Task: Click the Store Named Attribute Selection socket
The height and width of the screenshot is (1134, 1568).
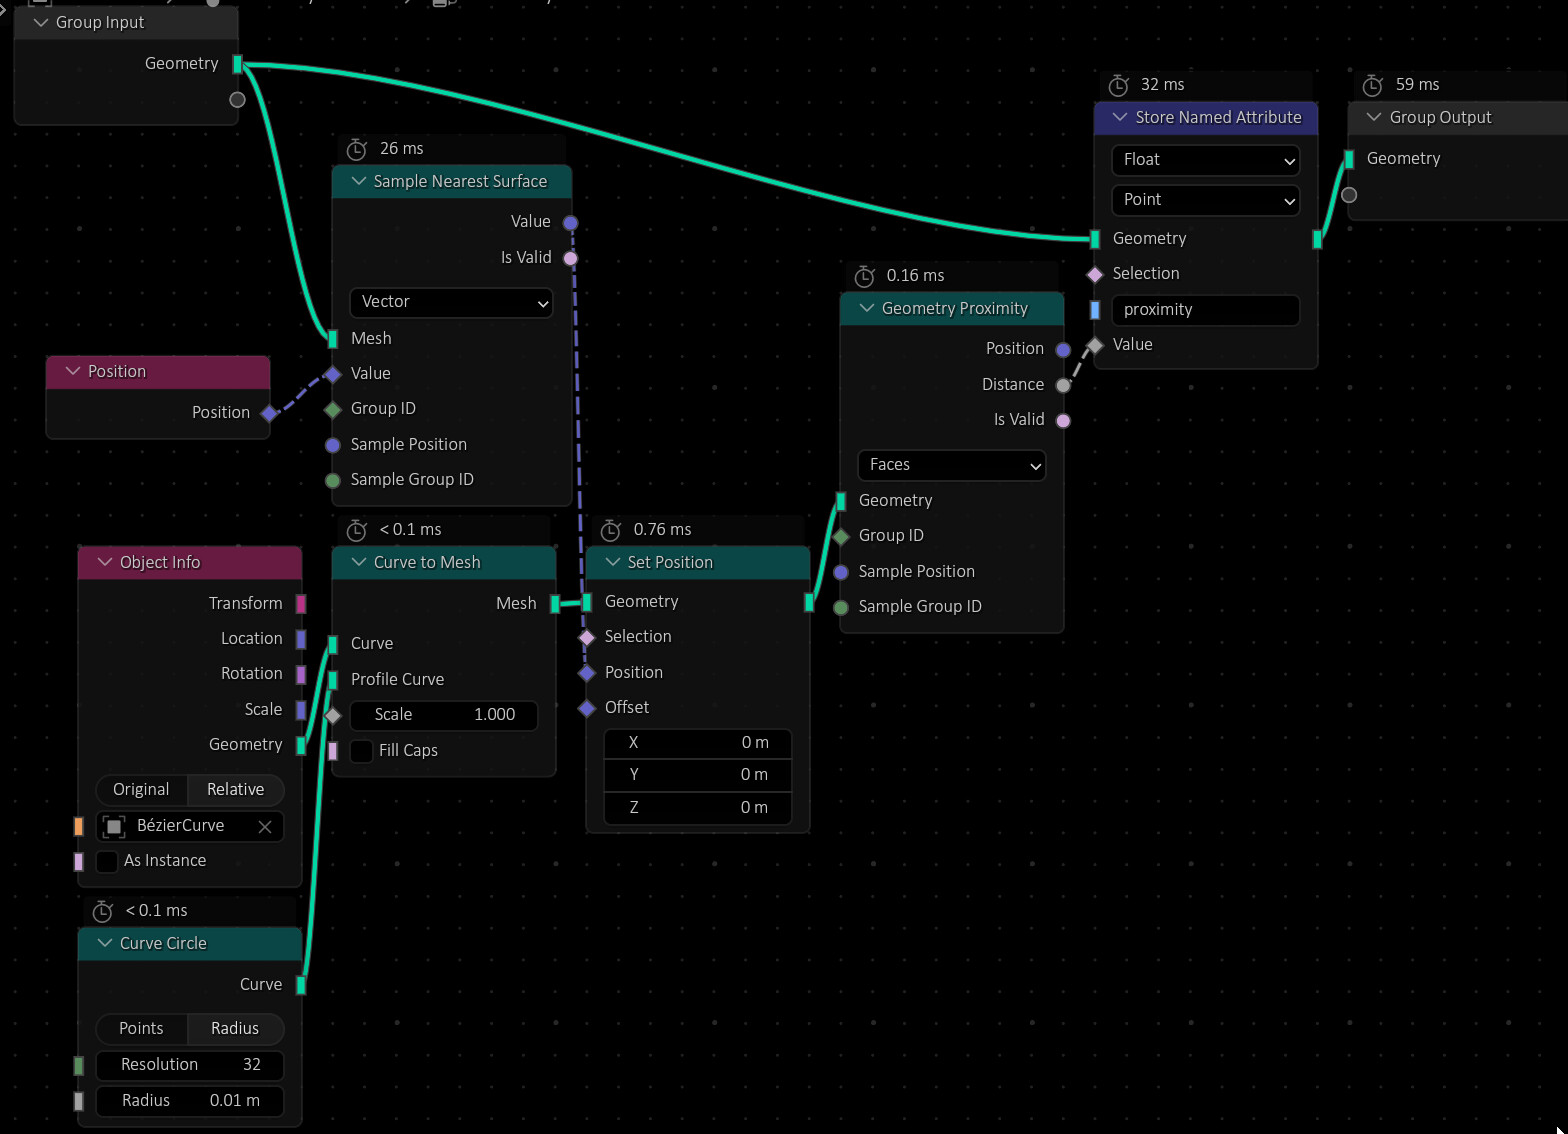Action: tap(1095, 274)
